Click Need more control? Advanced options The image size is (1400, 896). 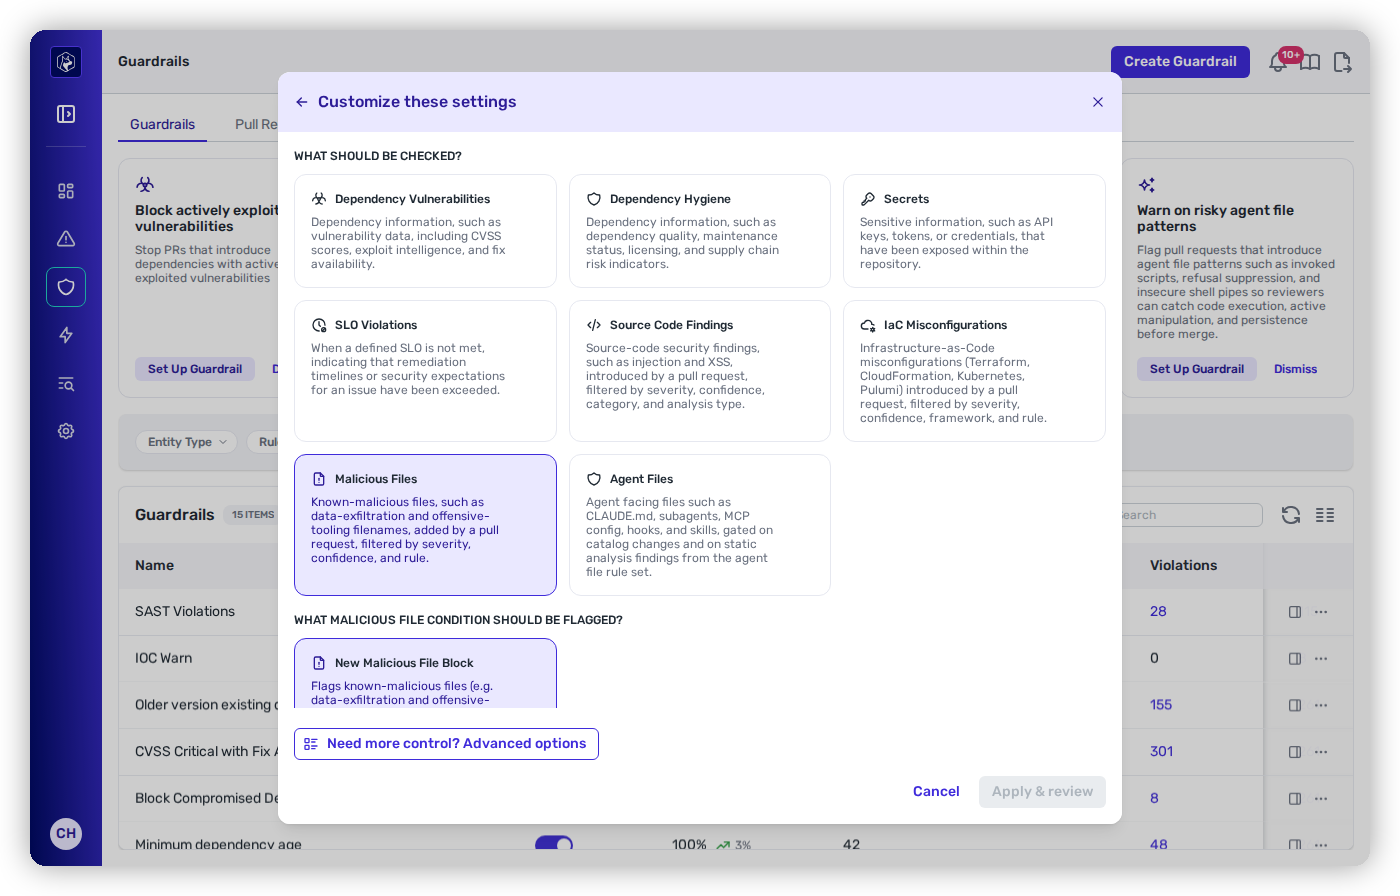tap(446, 744)
